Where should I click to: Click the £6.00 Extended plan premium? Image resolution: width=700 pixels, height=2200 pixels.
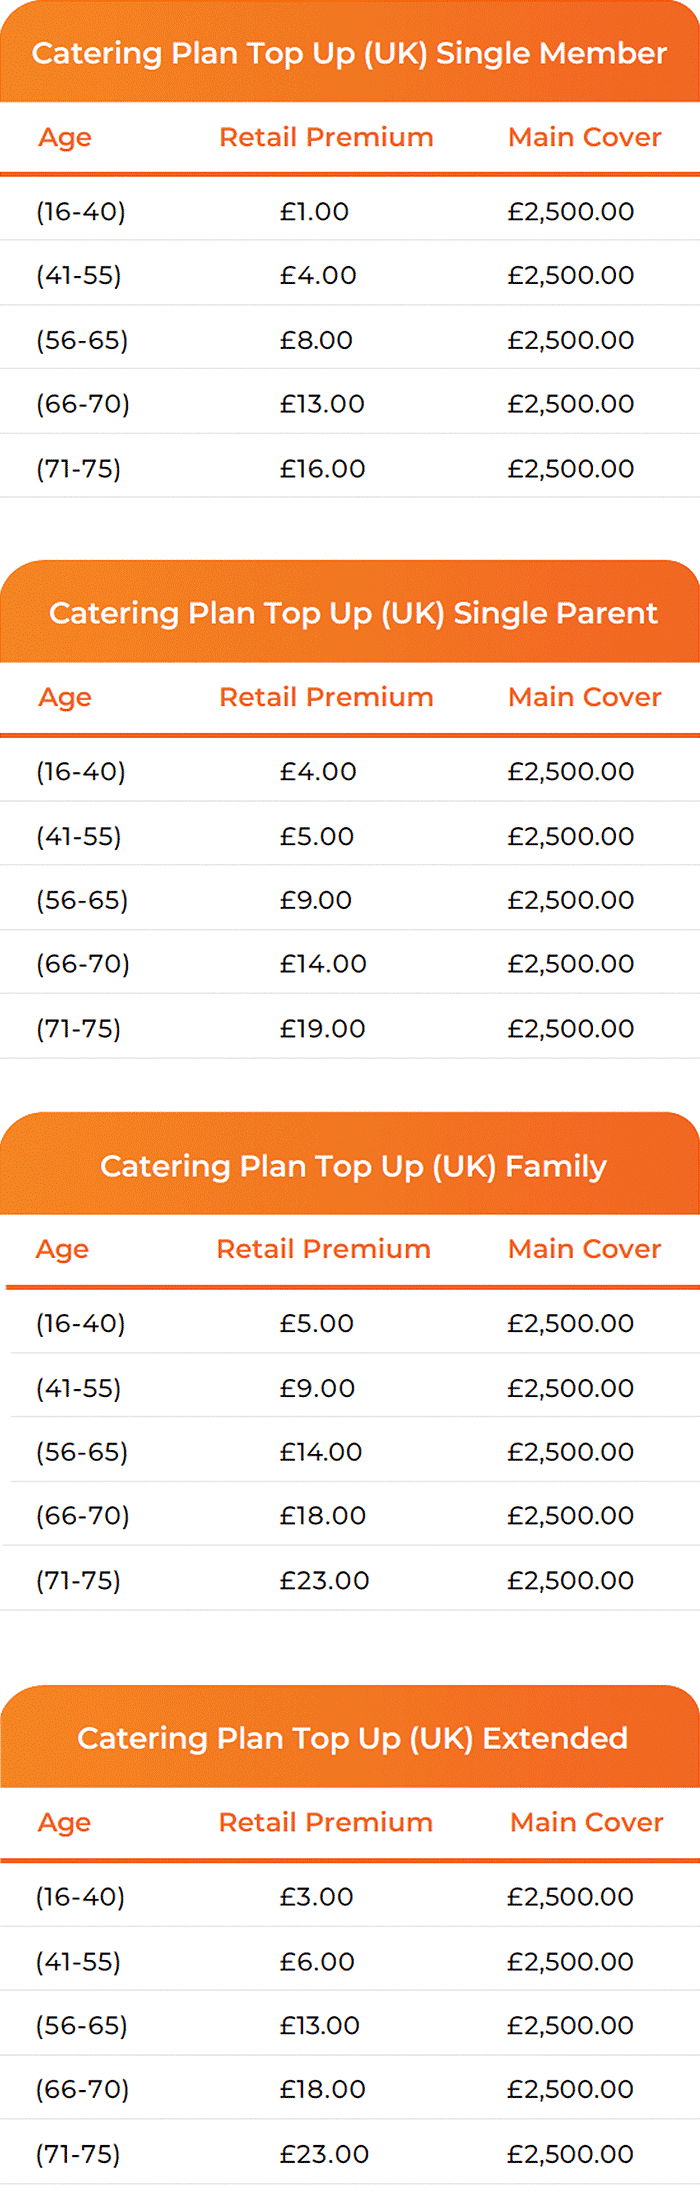point(317,1962)
